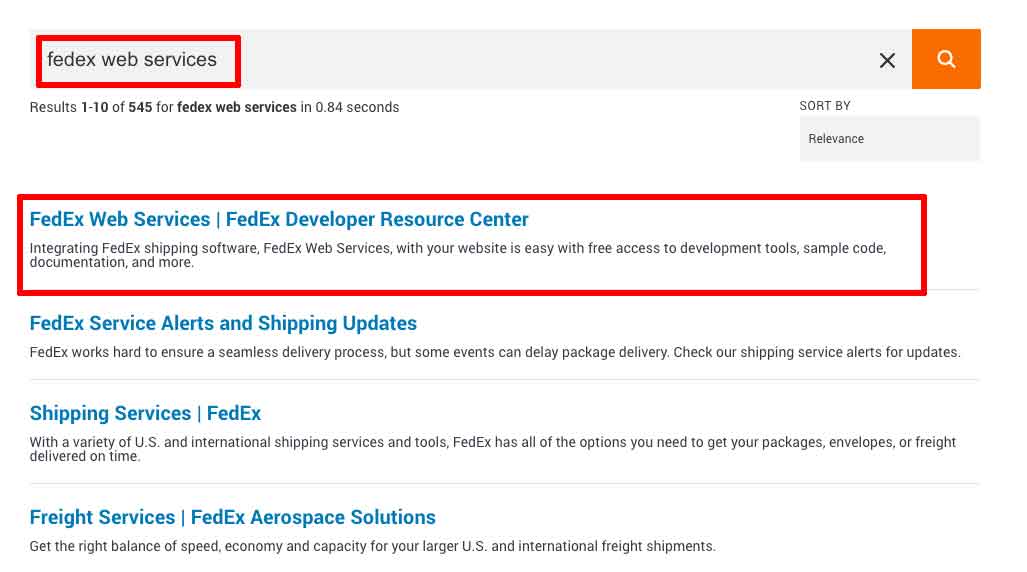Click the 'Get the right balance of speed' description
Screen dimensions: 1027x572
(x=372, y=547)
